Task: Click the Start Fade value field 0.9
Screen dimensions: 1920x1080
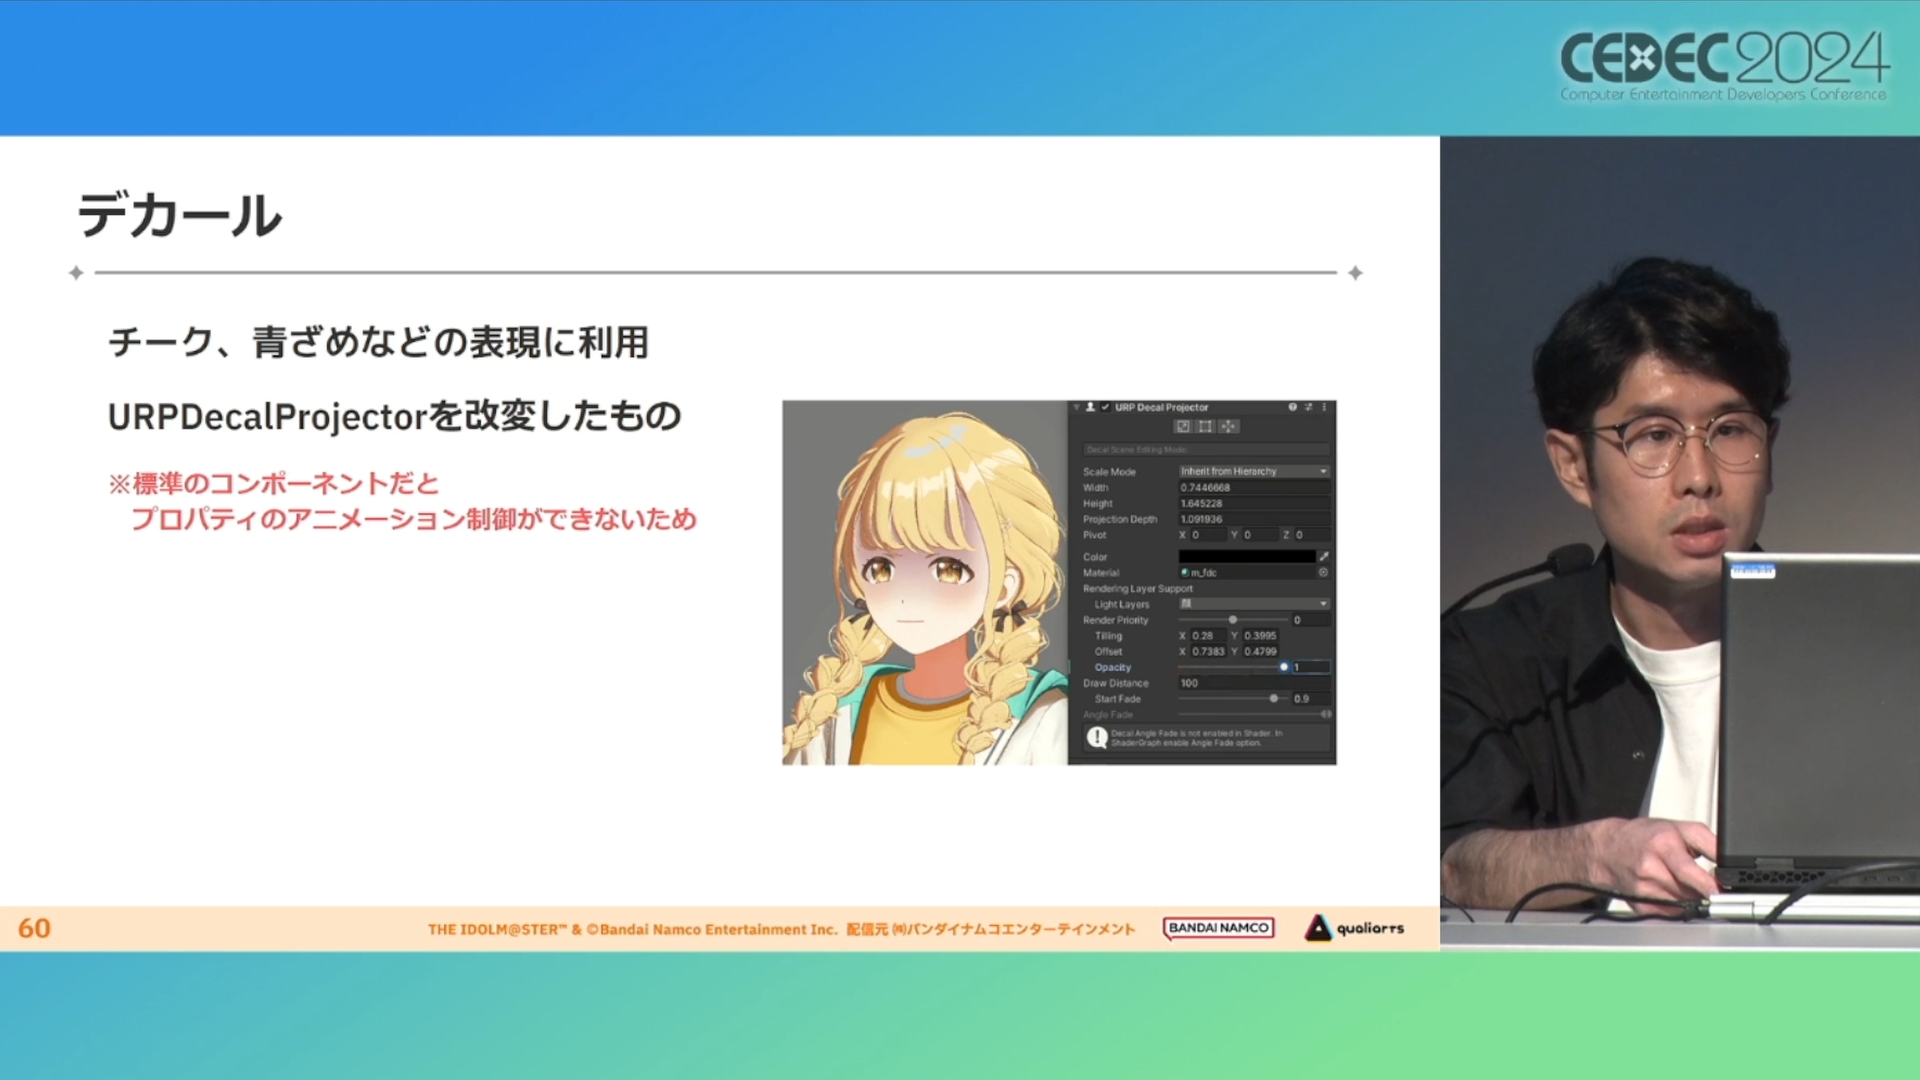Action: 1311,699
